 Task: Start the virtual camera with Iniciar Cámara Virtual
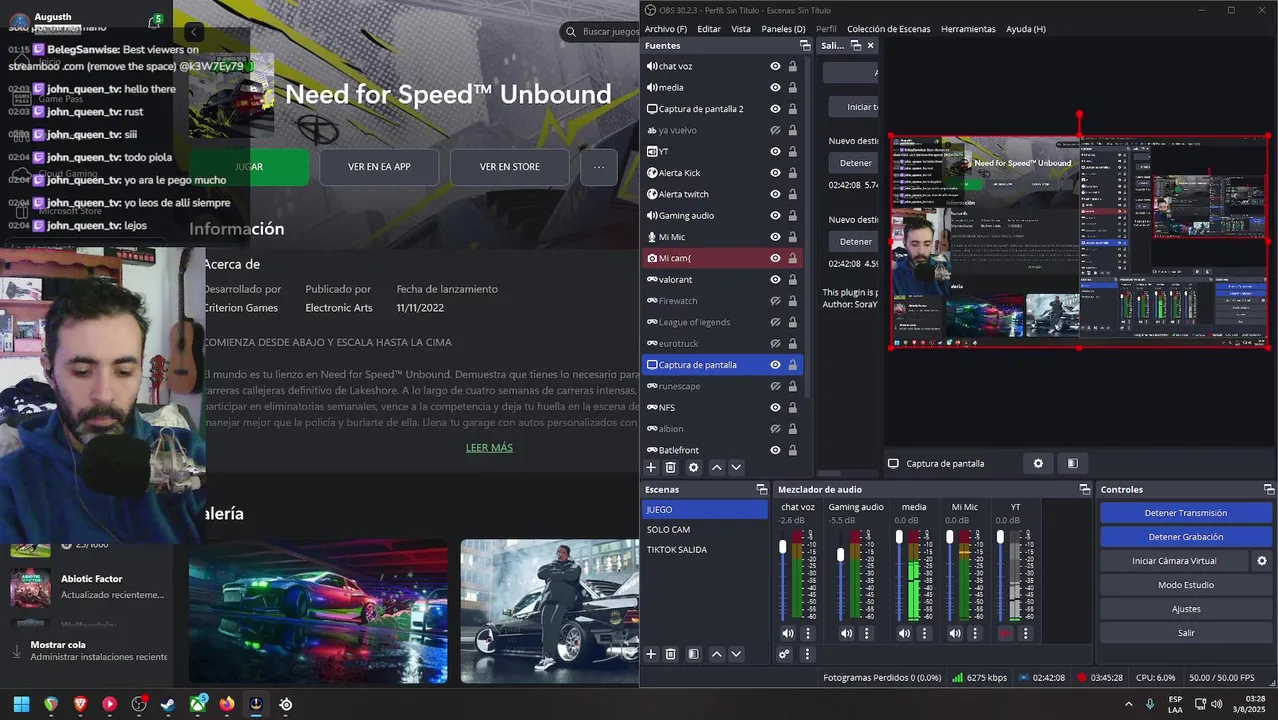coord(1174,561)
